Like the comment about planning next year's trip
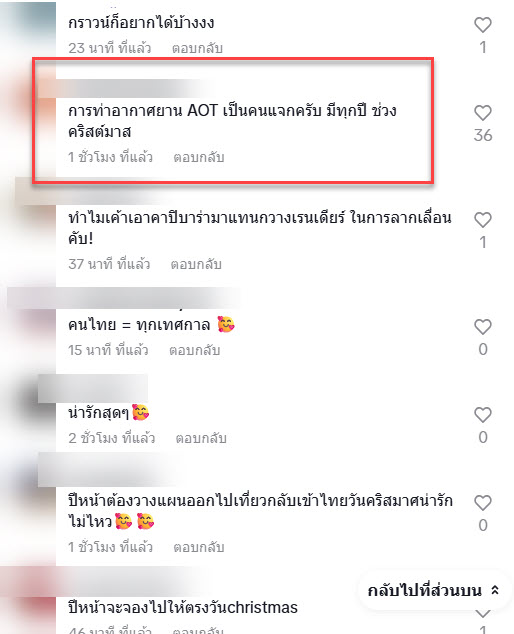 [x=482, y=503]
